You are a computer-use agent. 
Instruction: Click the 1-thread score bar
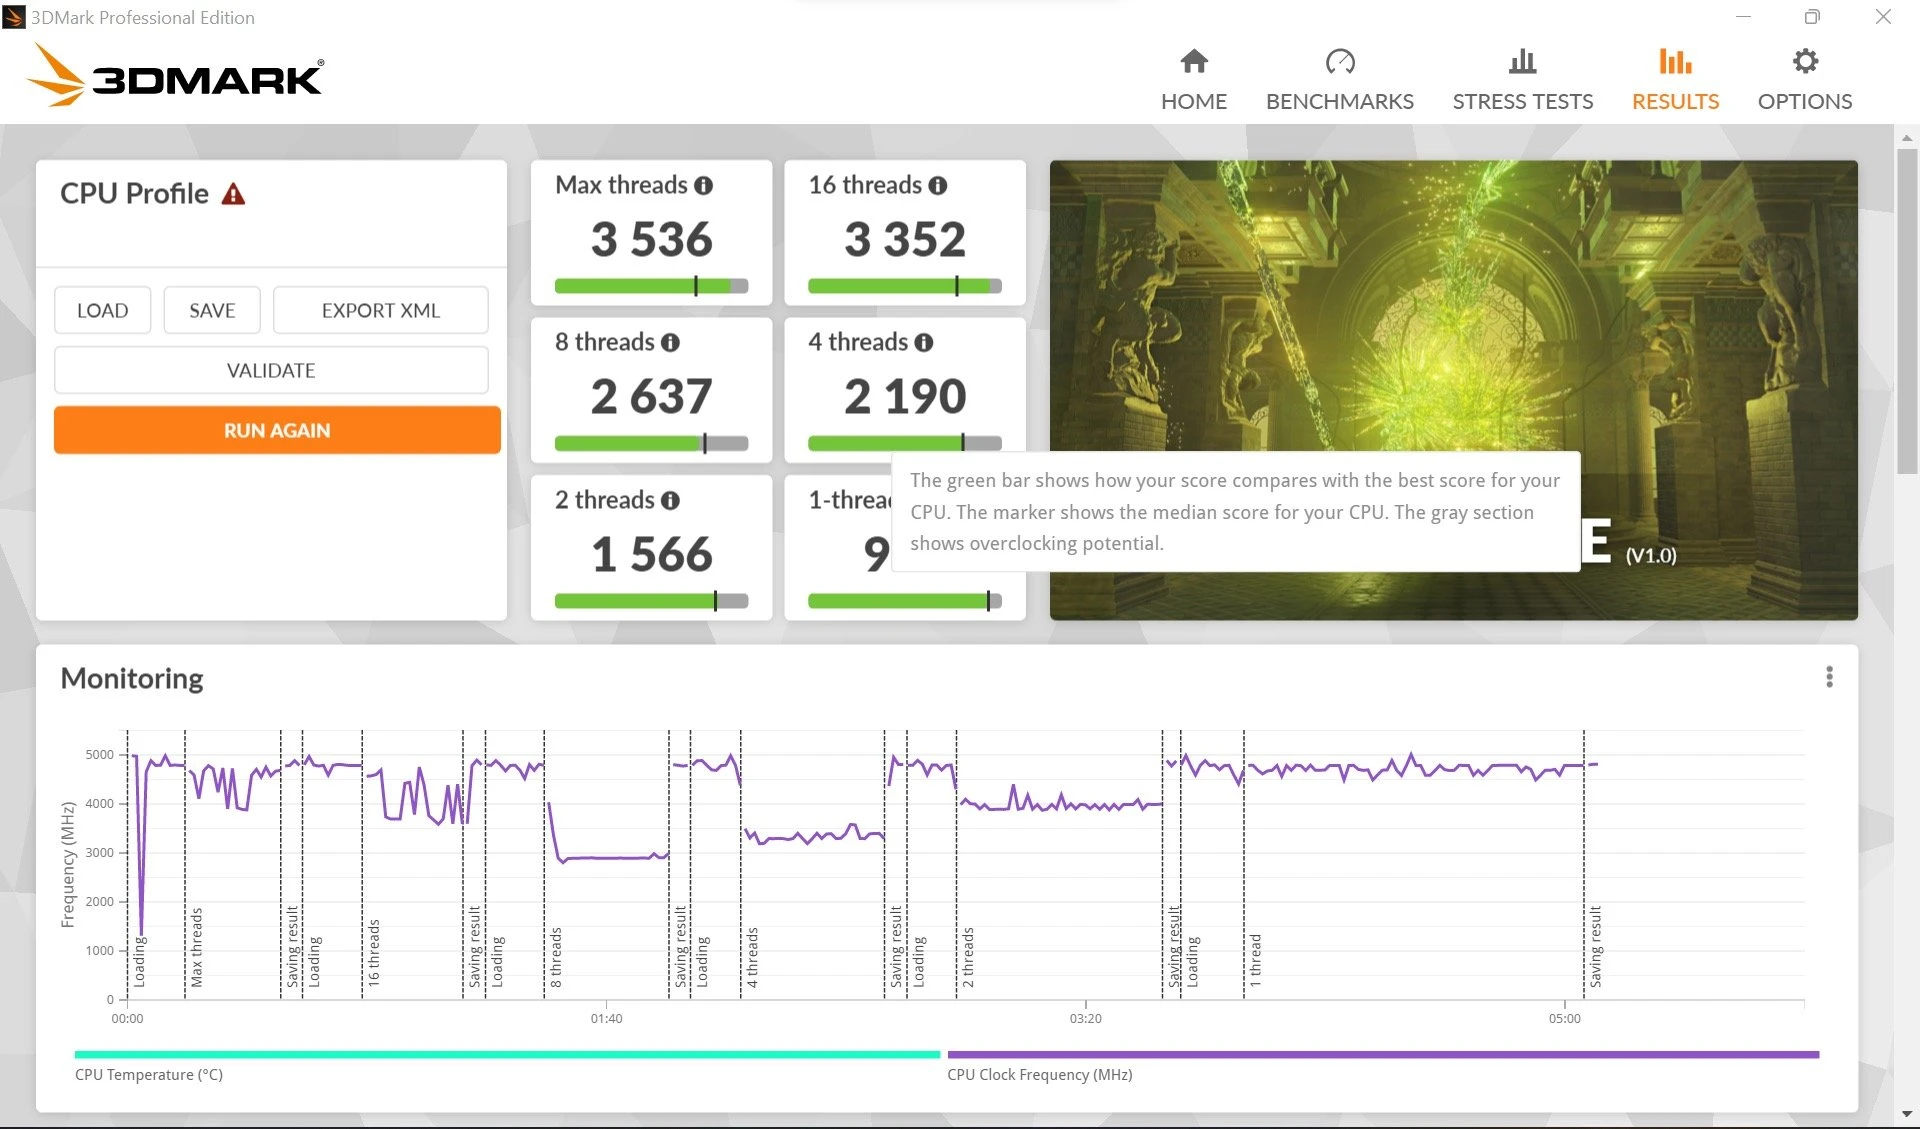tap(904, 601)
